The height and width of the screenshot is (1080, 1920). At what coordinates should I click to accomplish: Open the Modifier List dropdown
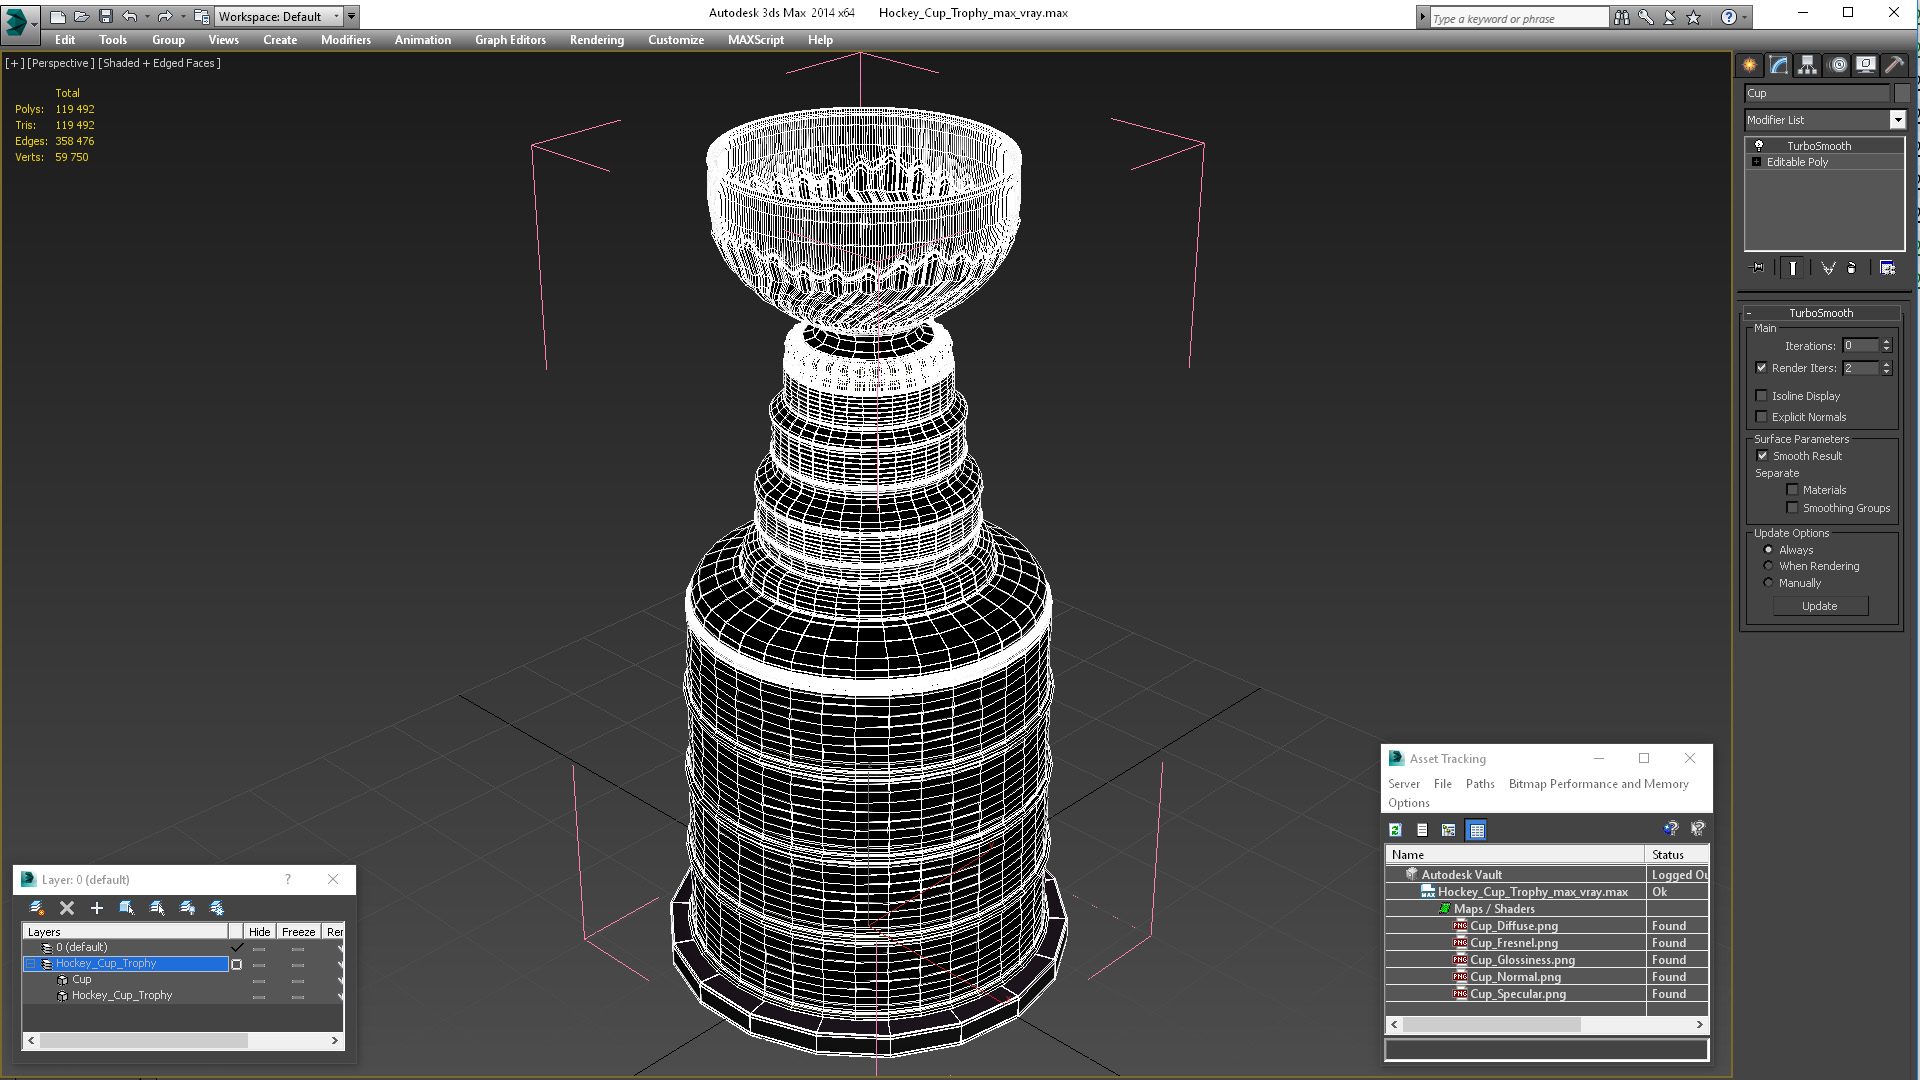[x=1897, y=120]
